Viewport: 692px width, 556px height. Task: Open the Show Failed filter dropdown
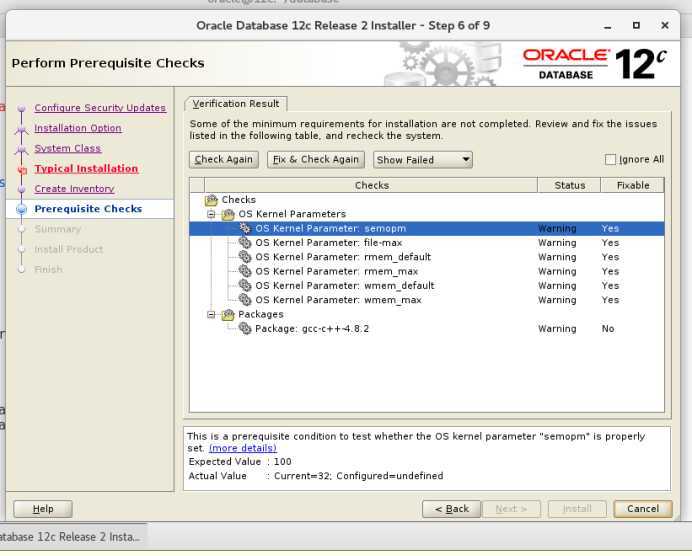422,160
